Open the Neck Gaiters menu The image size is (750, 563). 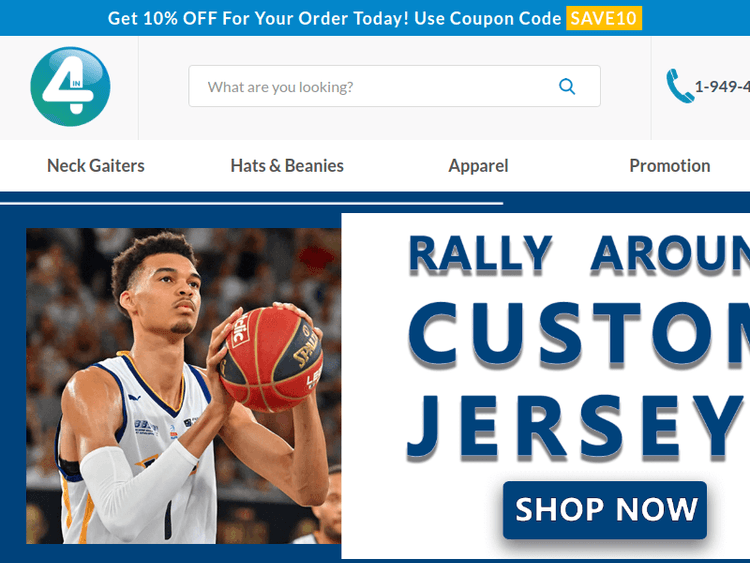(96, 166)
